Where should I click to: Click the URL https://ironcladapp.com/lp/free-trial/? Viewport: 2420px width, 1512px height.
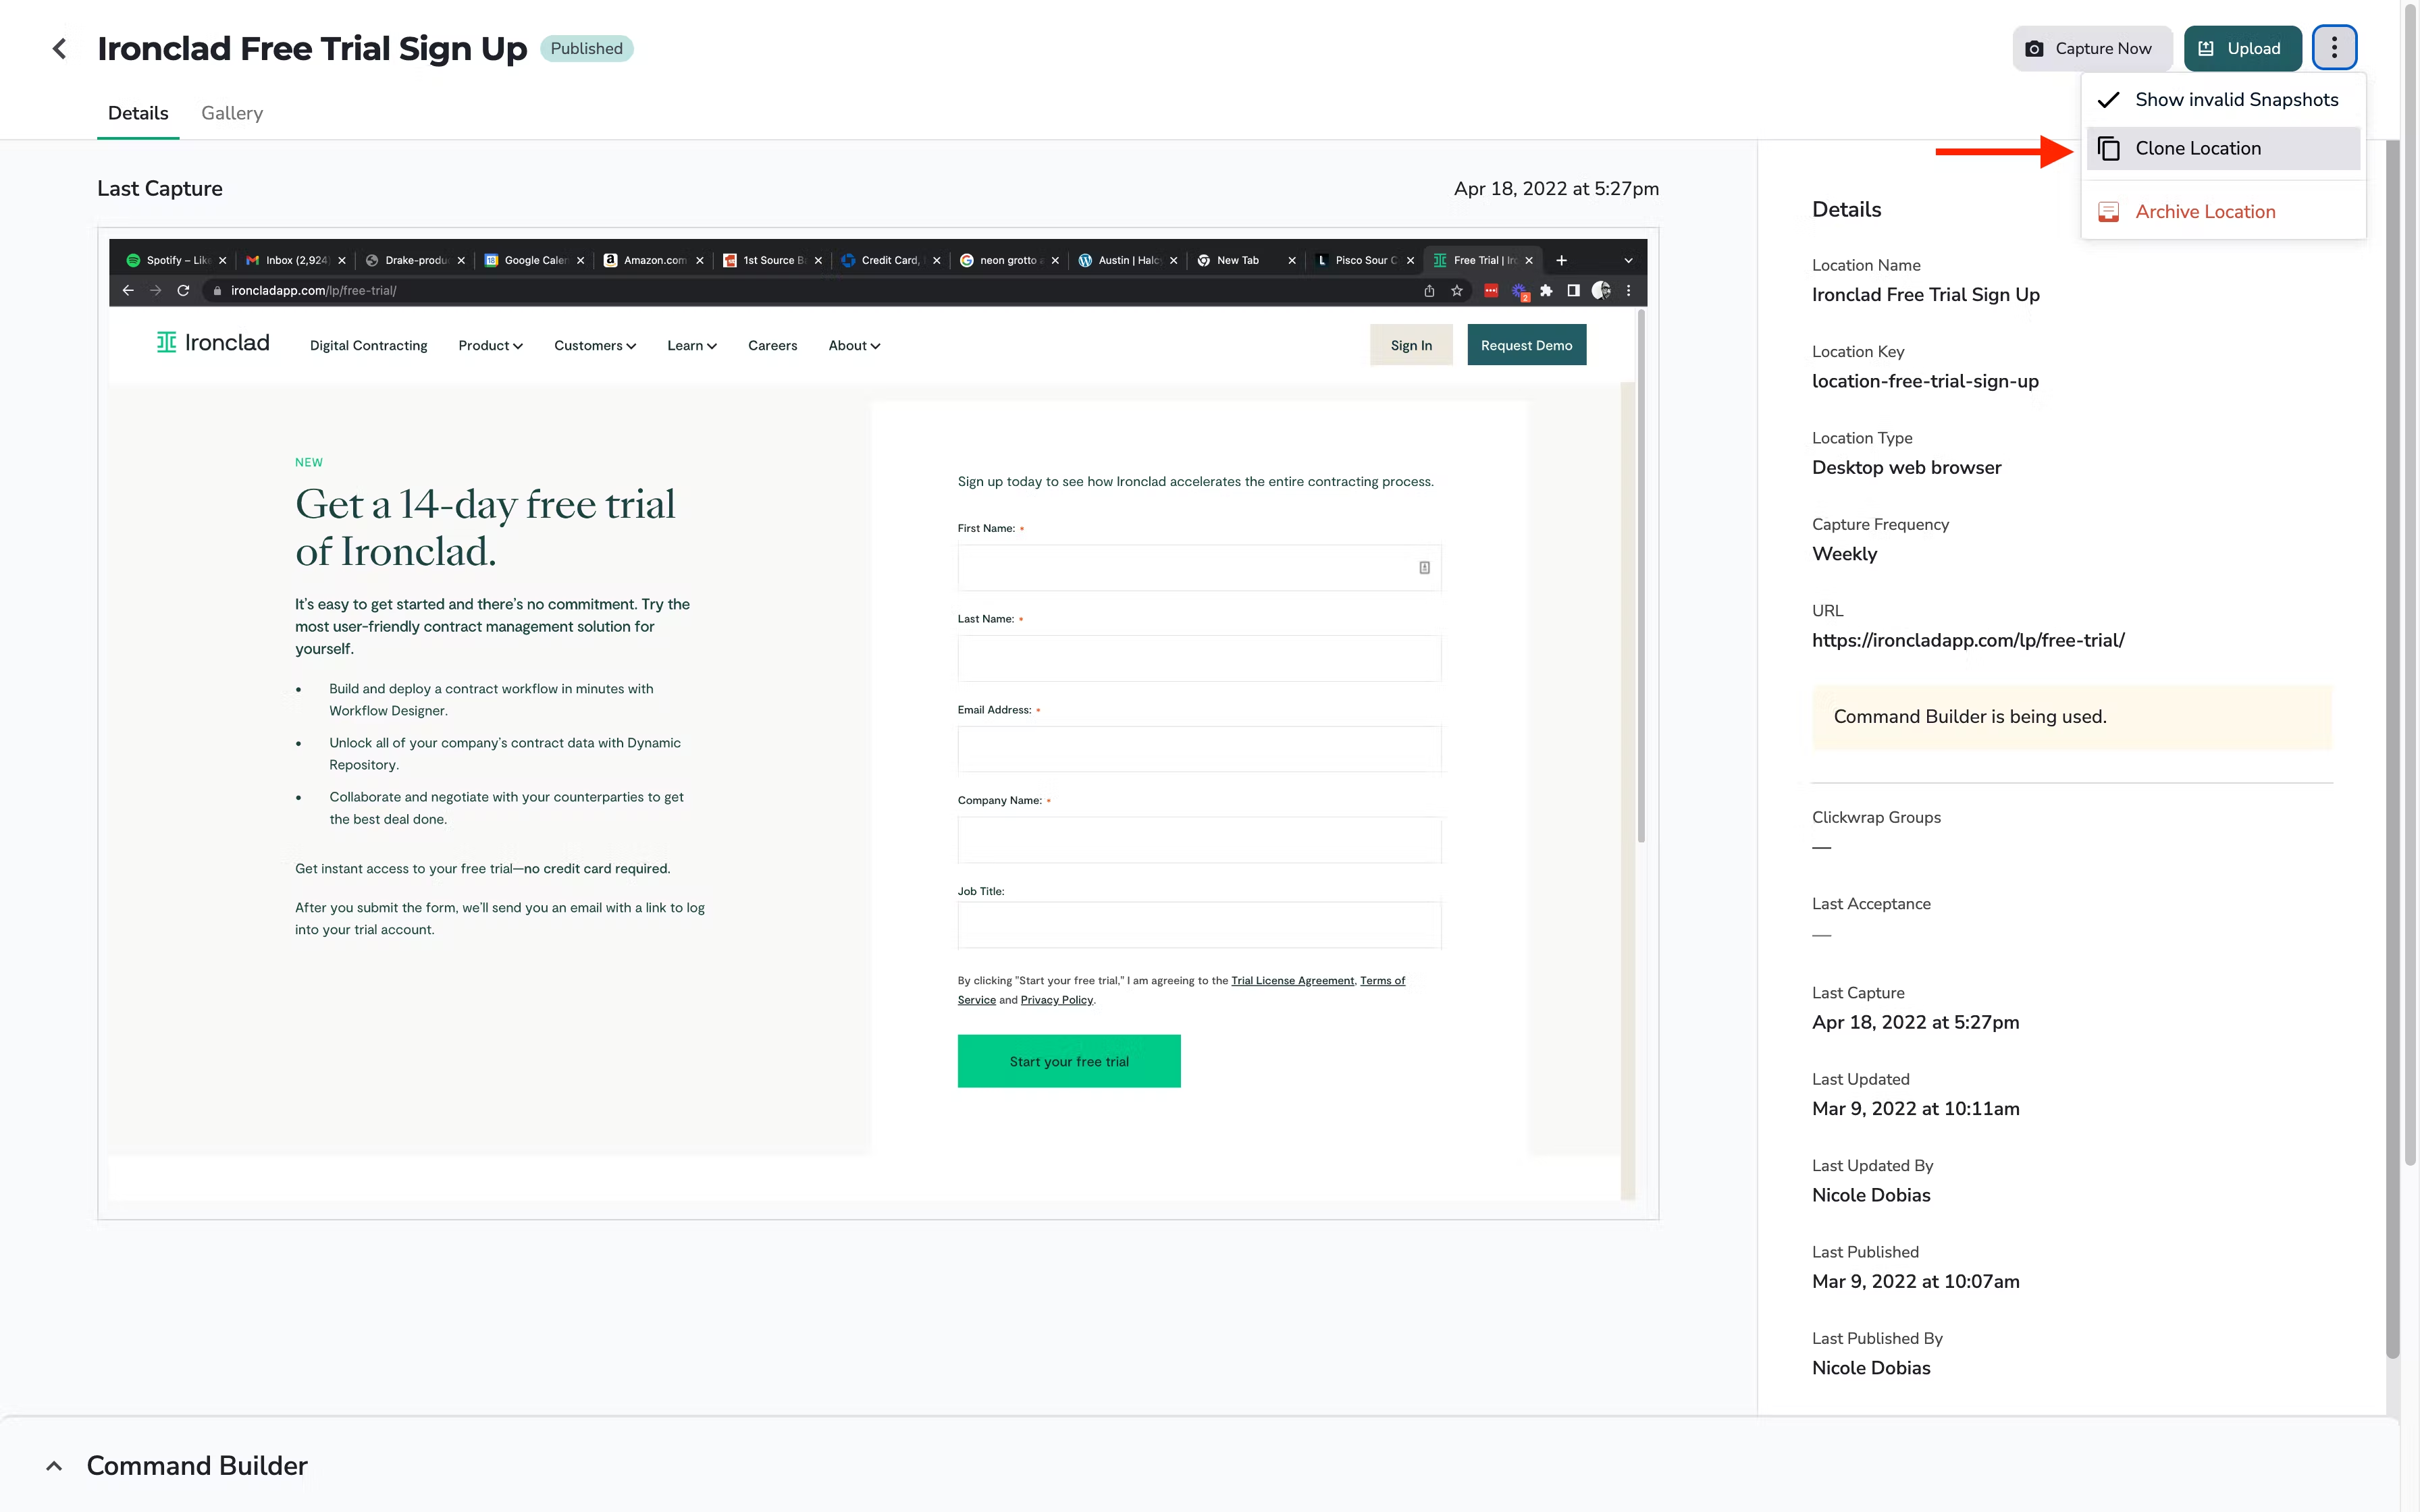point(1967,640)
